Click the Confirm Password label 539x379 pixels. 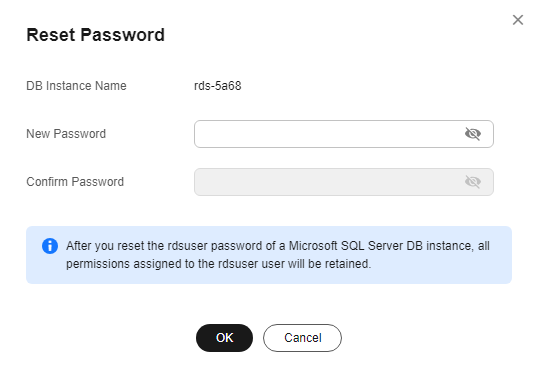click(75, 182)
